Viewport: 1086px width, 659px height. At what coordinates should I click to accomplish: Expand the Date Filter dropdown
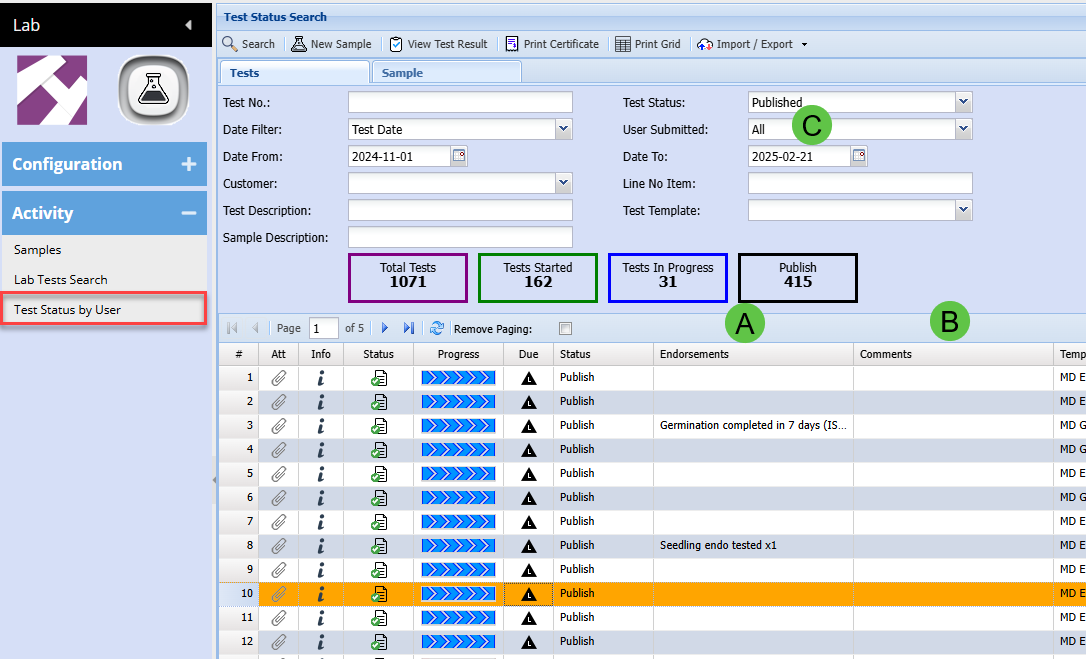tap(563, 129)
